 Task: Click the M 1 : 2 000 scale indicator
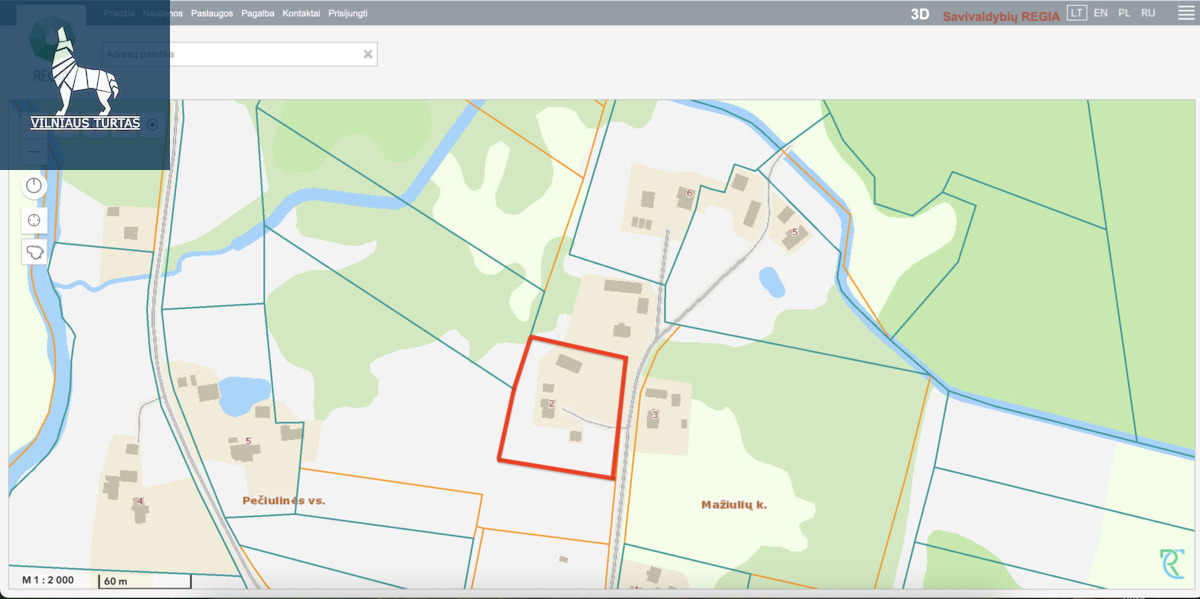47,580
